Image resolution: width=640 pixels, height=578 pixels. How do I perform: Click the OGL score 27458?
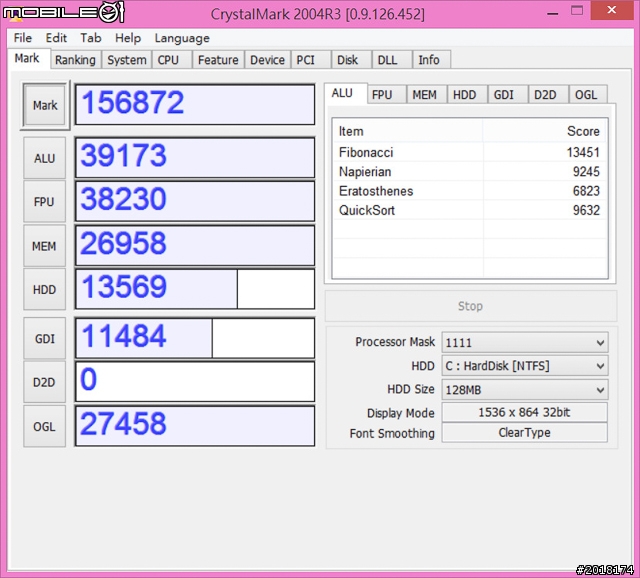(195, 426)
